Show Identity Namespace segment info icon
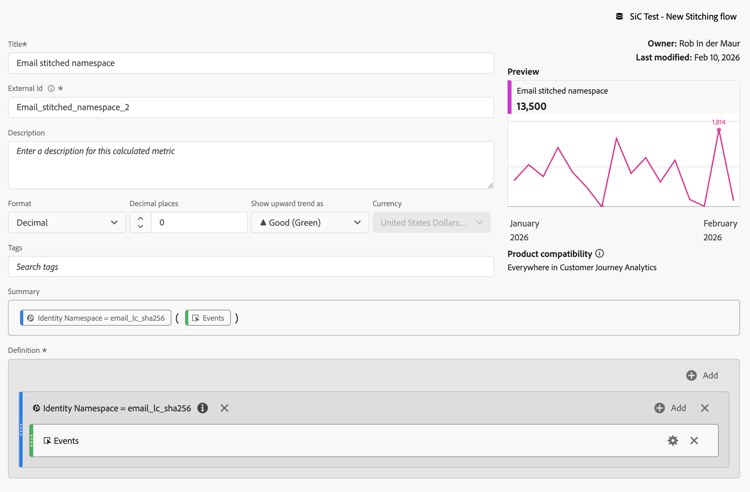Screen dimensions: 750x492 pos(203,408)
